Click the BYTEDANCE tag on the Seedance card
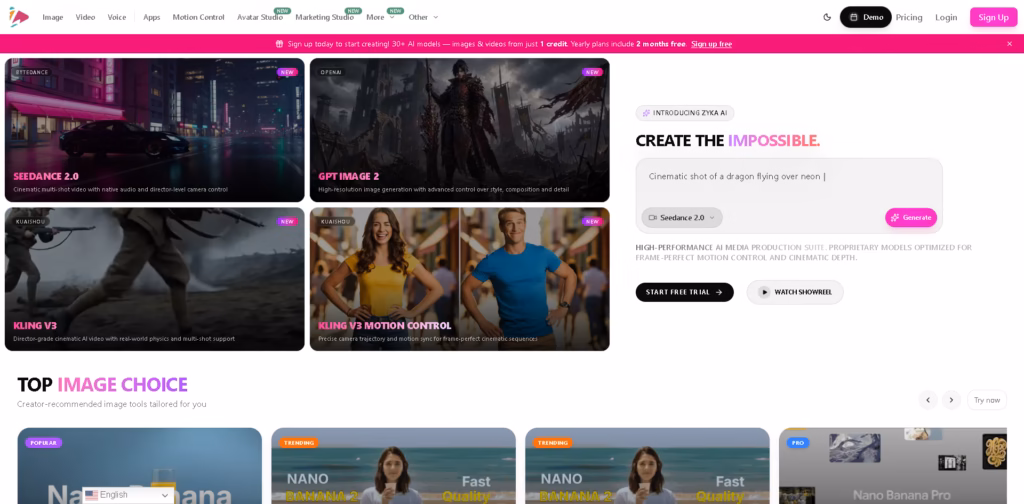 pyautogui.click(x=32, y=72)
